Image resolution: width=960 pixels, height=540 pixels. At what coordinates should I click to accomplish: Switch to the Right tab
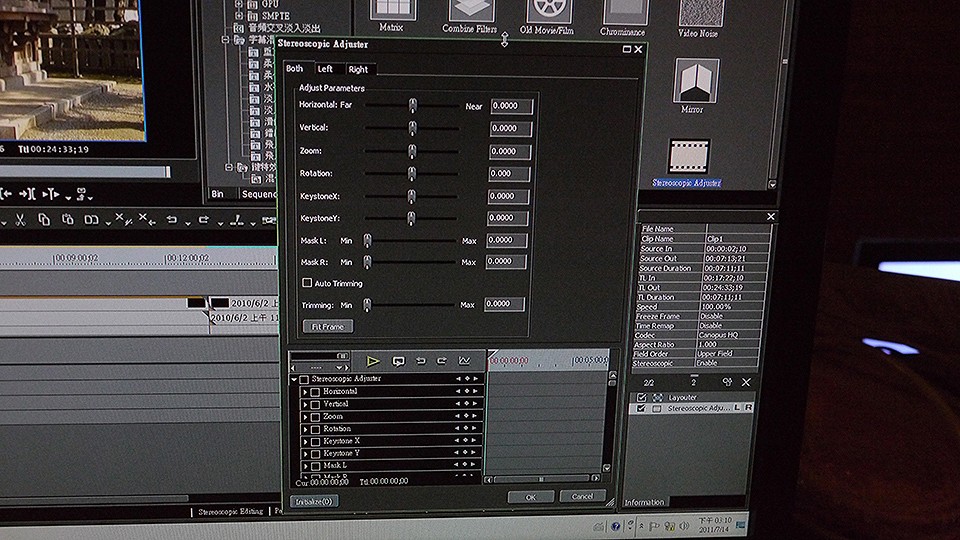click(x=359, y=70)
